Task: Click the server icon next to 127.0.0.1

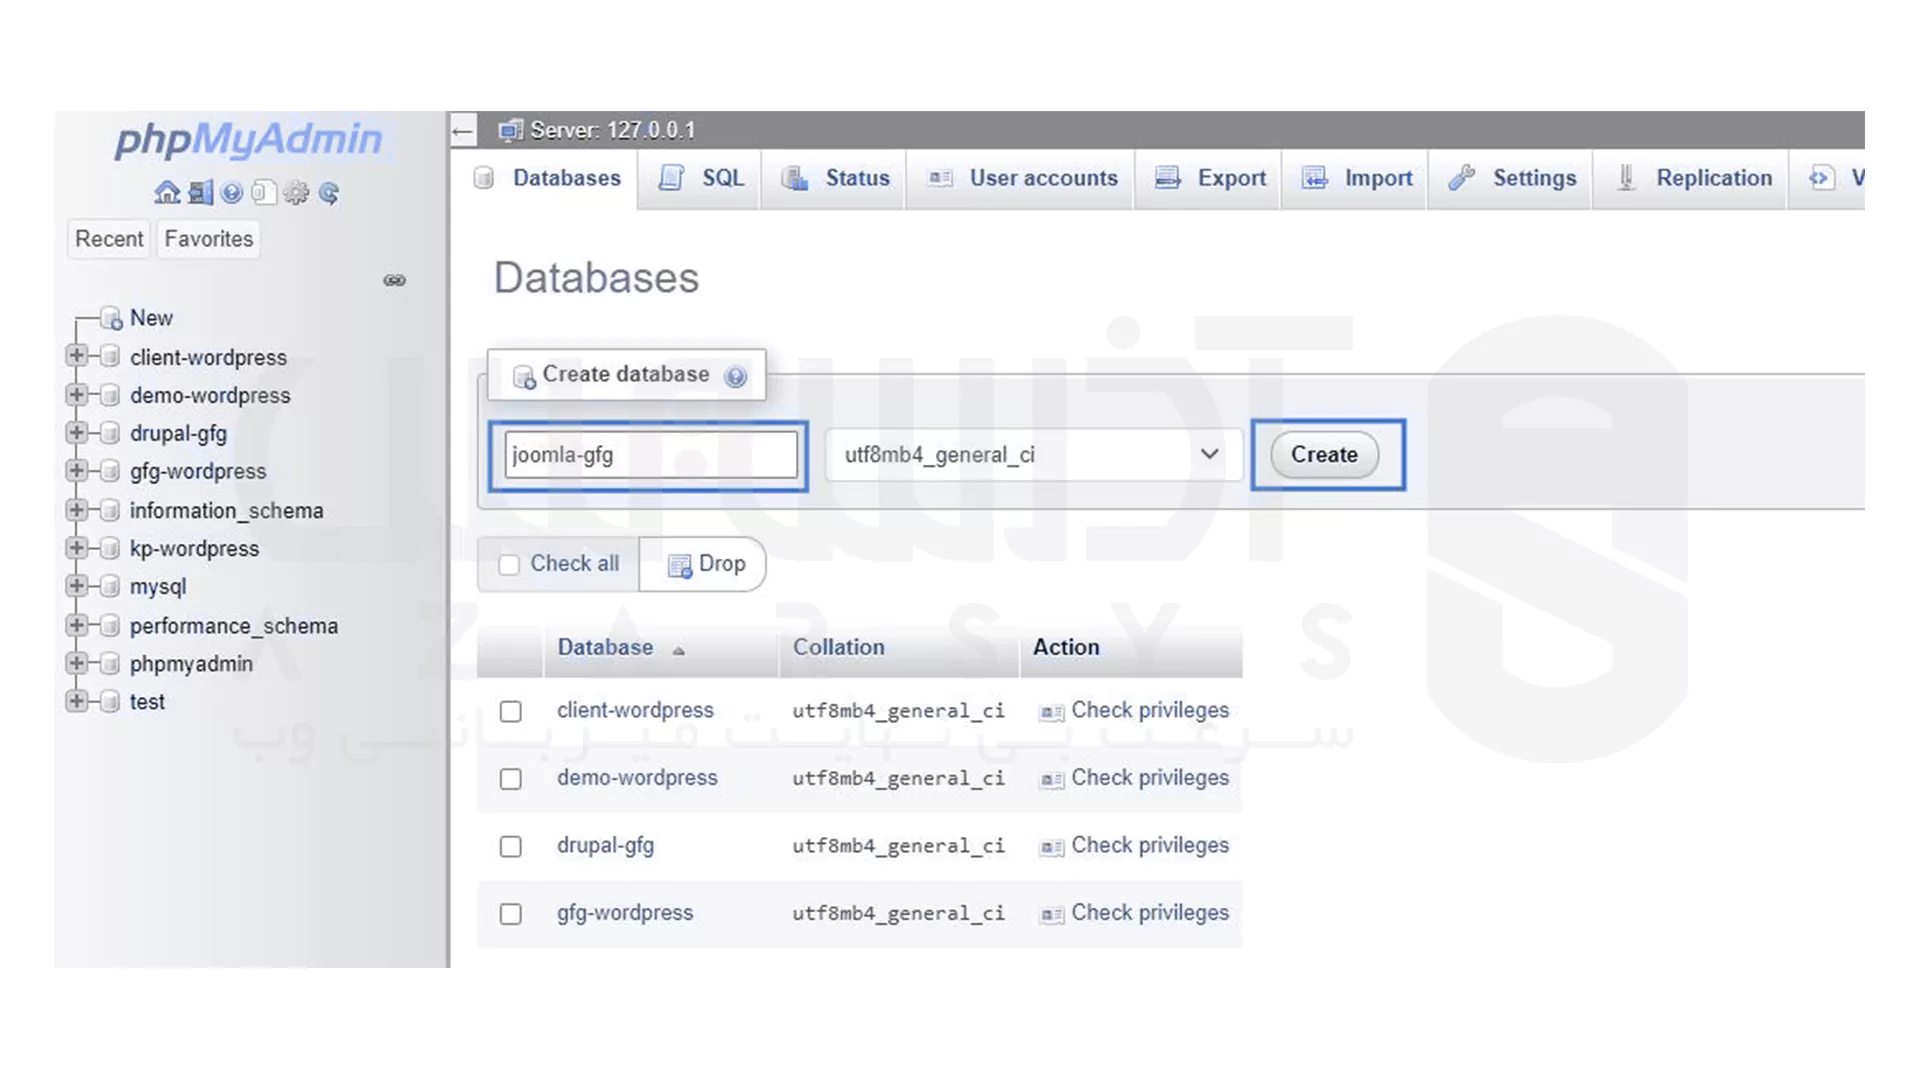Action: click(511, 130)
